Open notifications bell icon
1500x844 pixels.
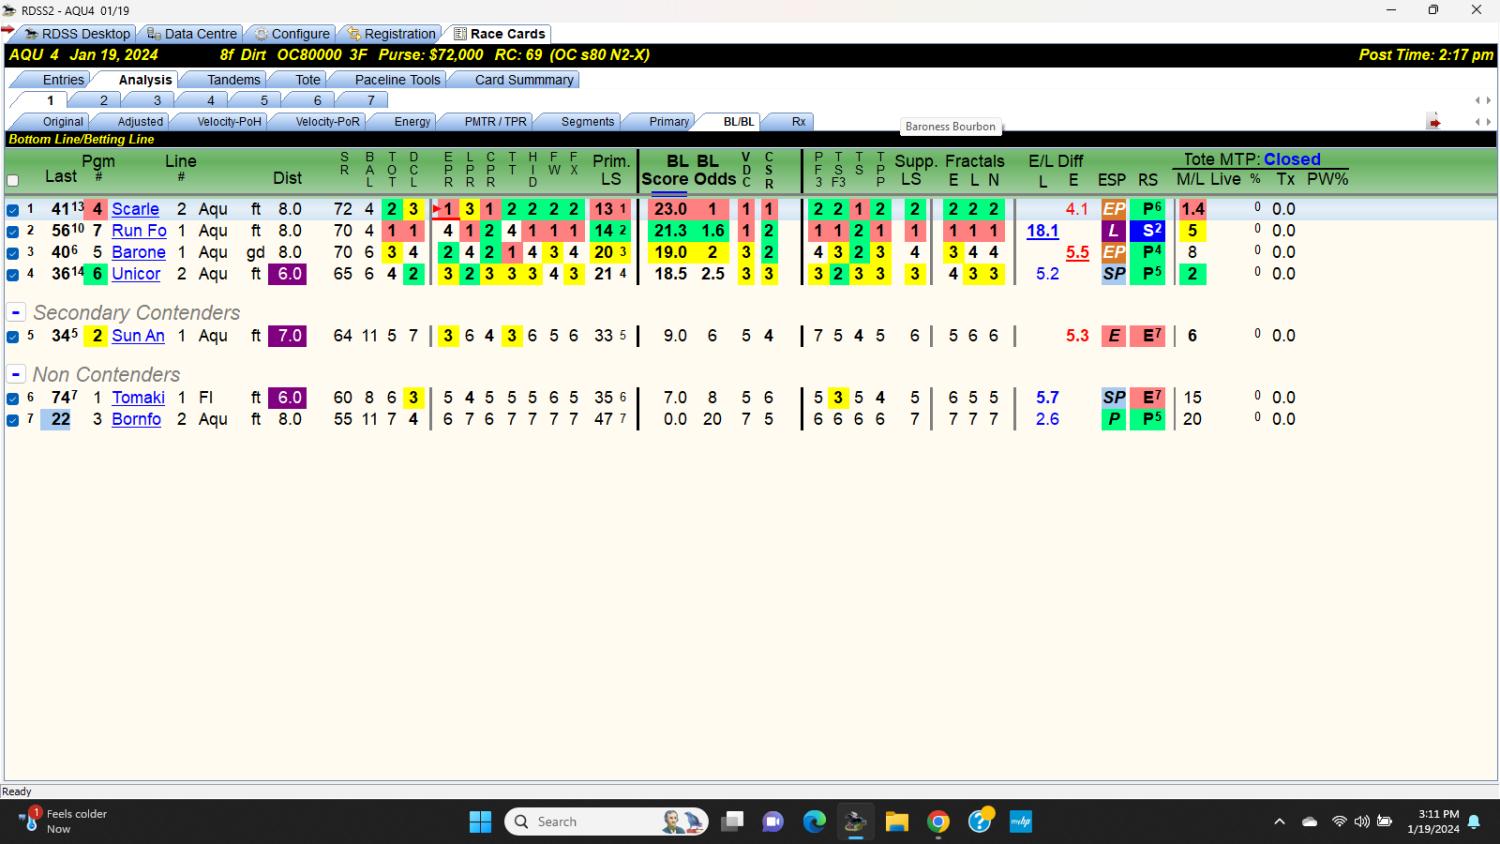1474,822
